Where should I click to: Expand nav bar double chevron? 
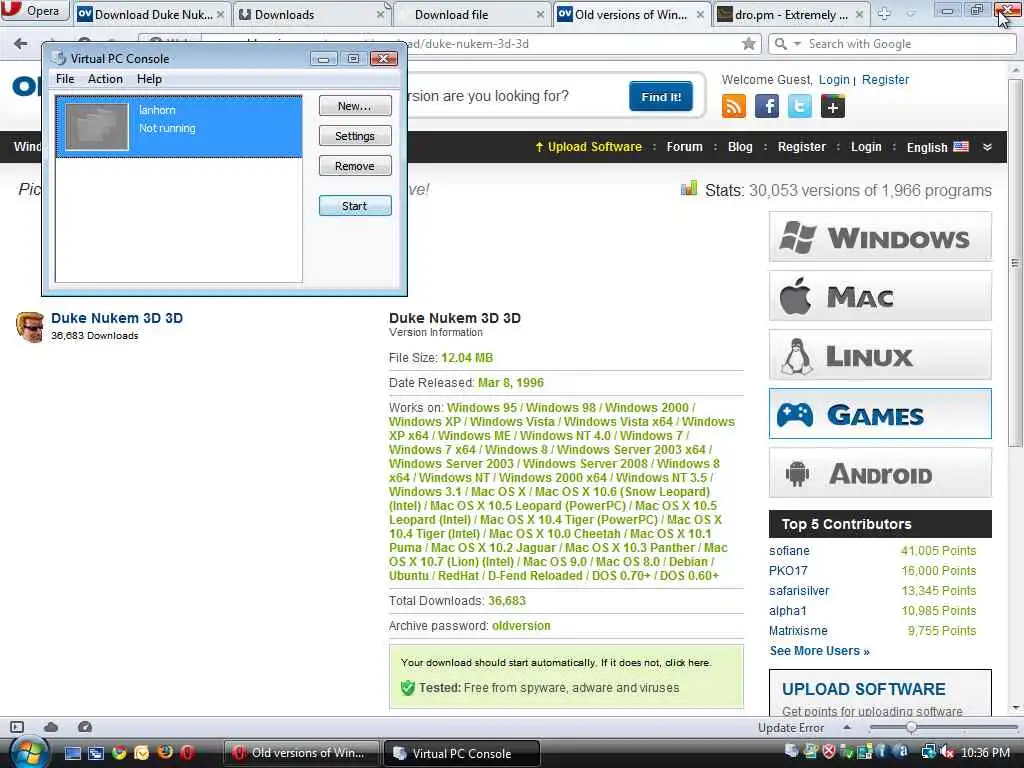(987, 147)
